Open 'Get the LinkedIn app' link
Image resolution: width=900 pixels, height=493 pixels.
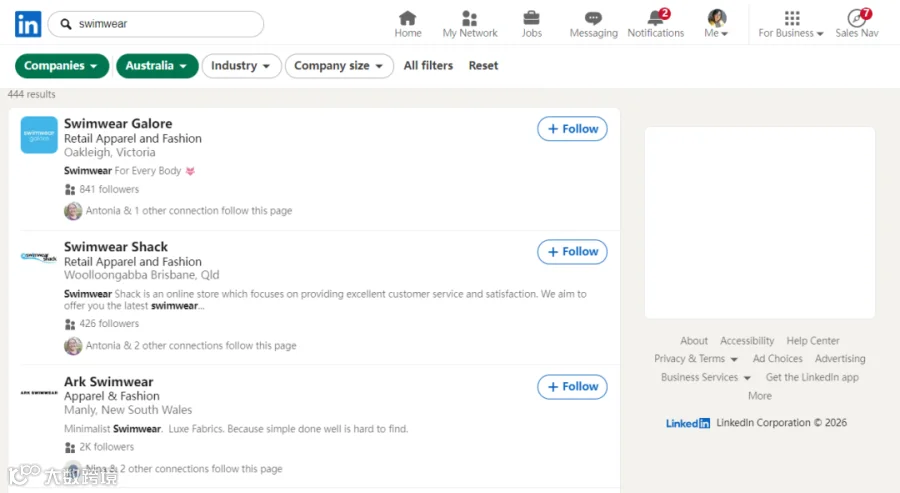tap(812, 378)
